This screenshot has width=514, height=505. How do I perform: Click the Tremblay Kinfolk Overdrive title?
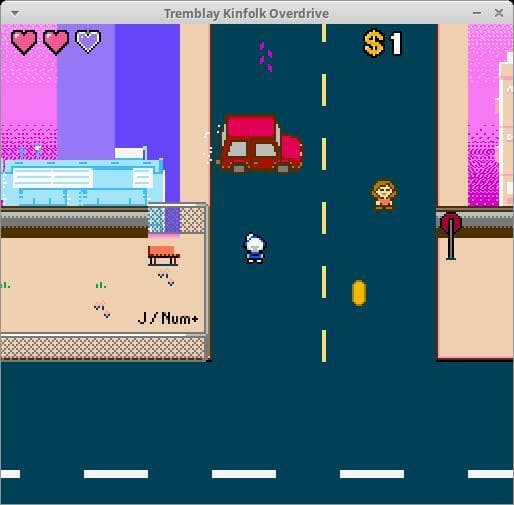pos(246,14)
